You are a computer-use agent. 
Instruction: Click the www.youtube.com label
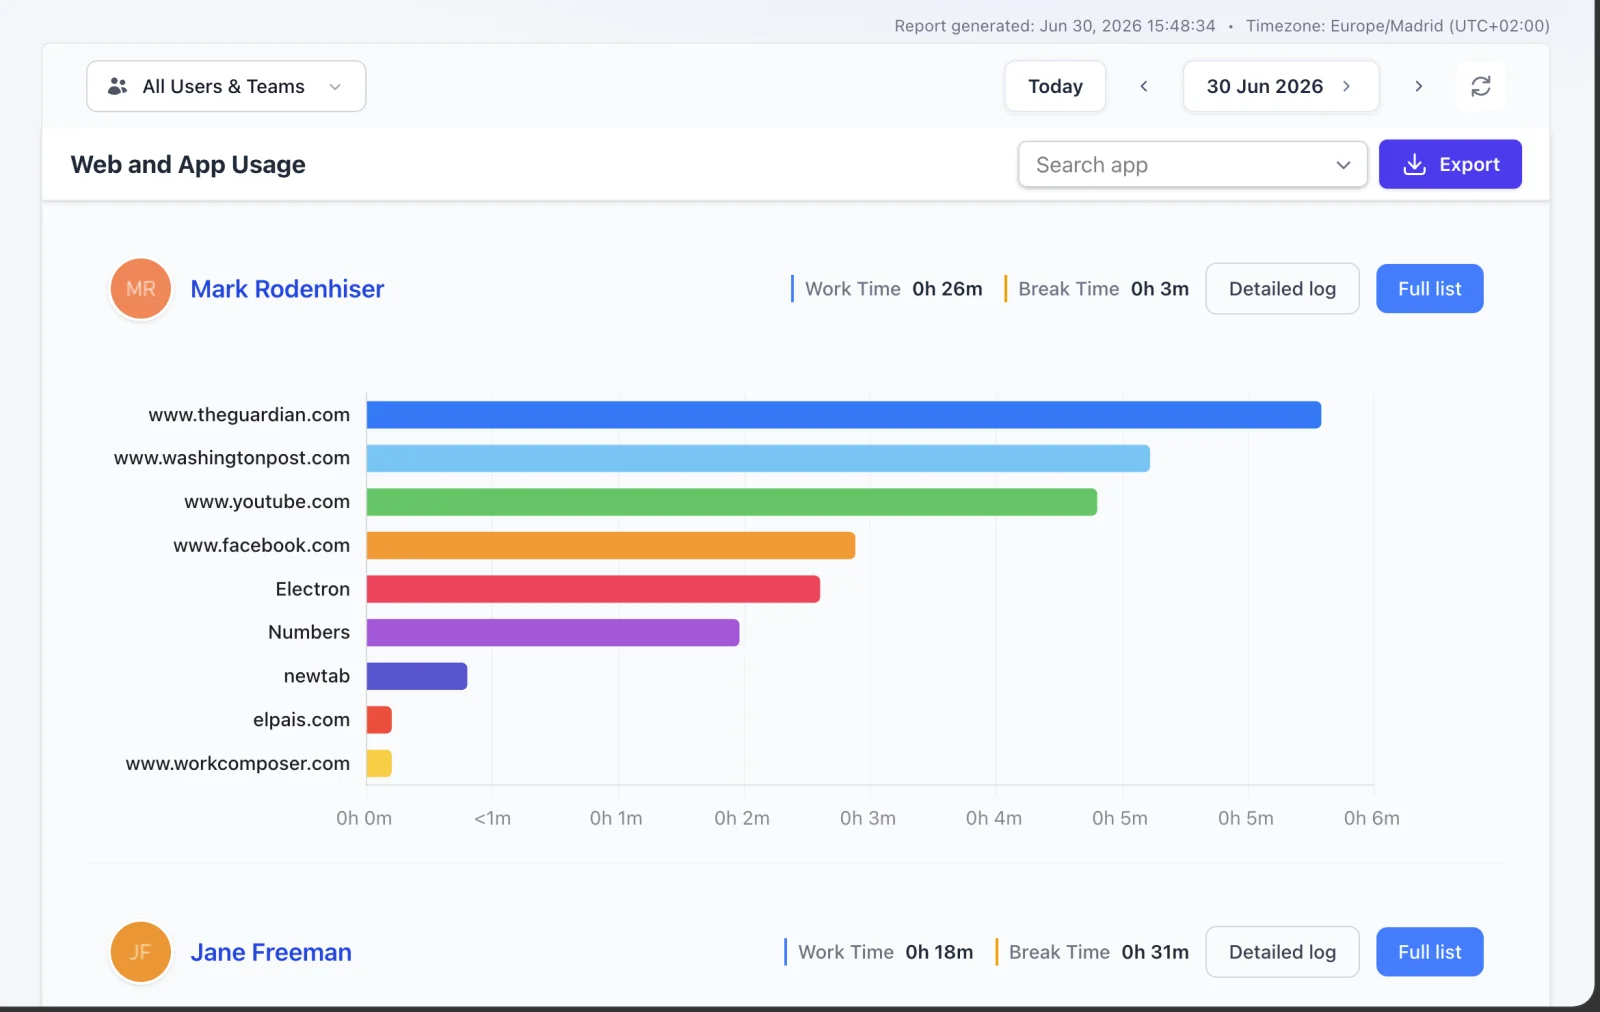pos(267,502)
